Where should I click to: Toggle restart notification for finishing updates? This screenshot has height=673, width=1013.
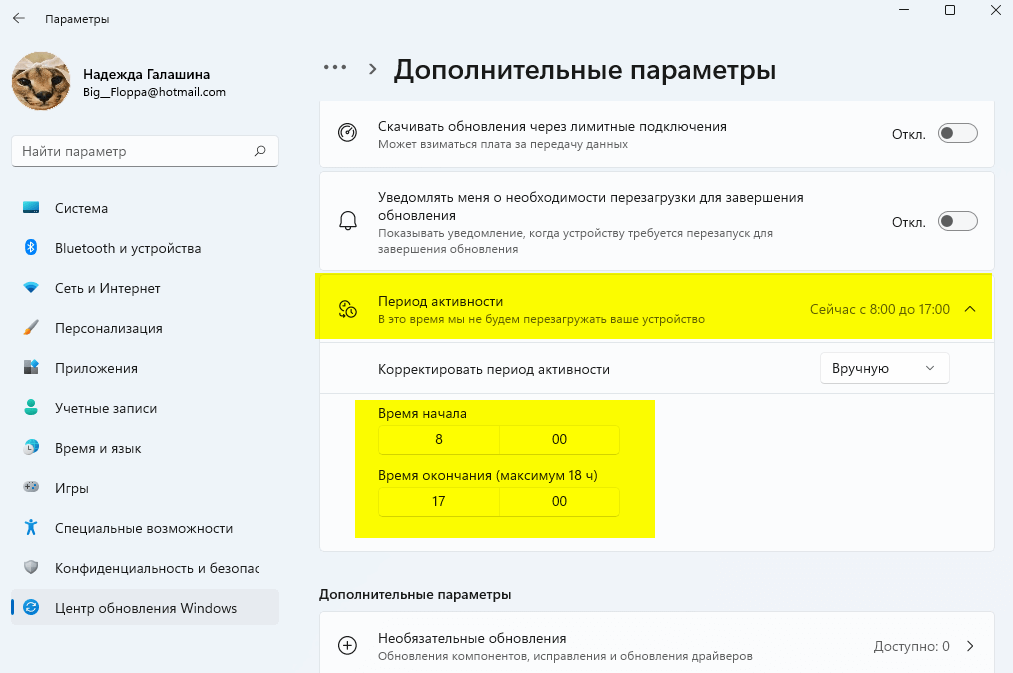click(x=957, y=222)
